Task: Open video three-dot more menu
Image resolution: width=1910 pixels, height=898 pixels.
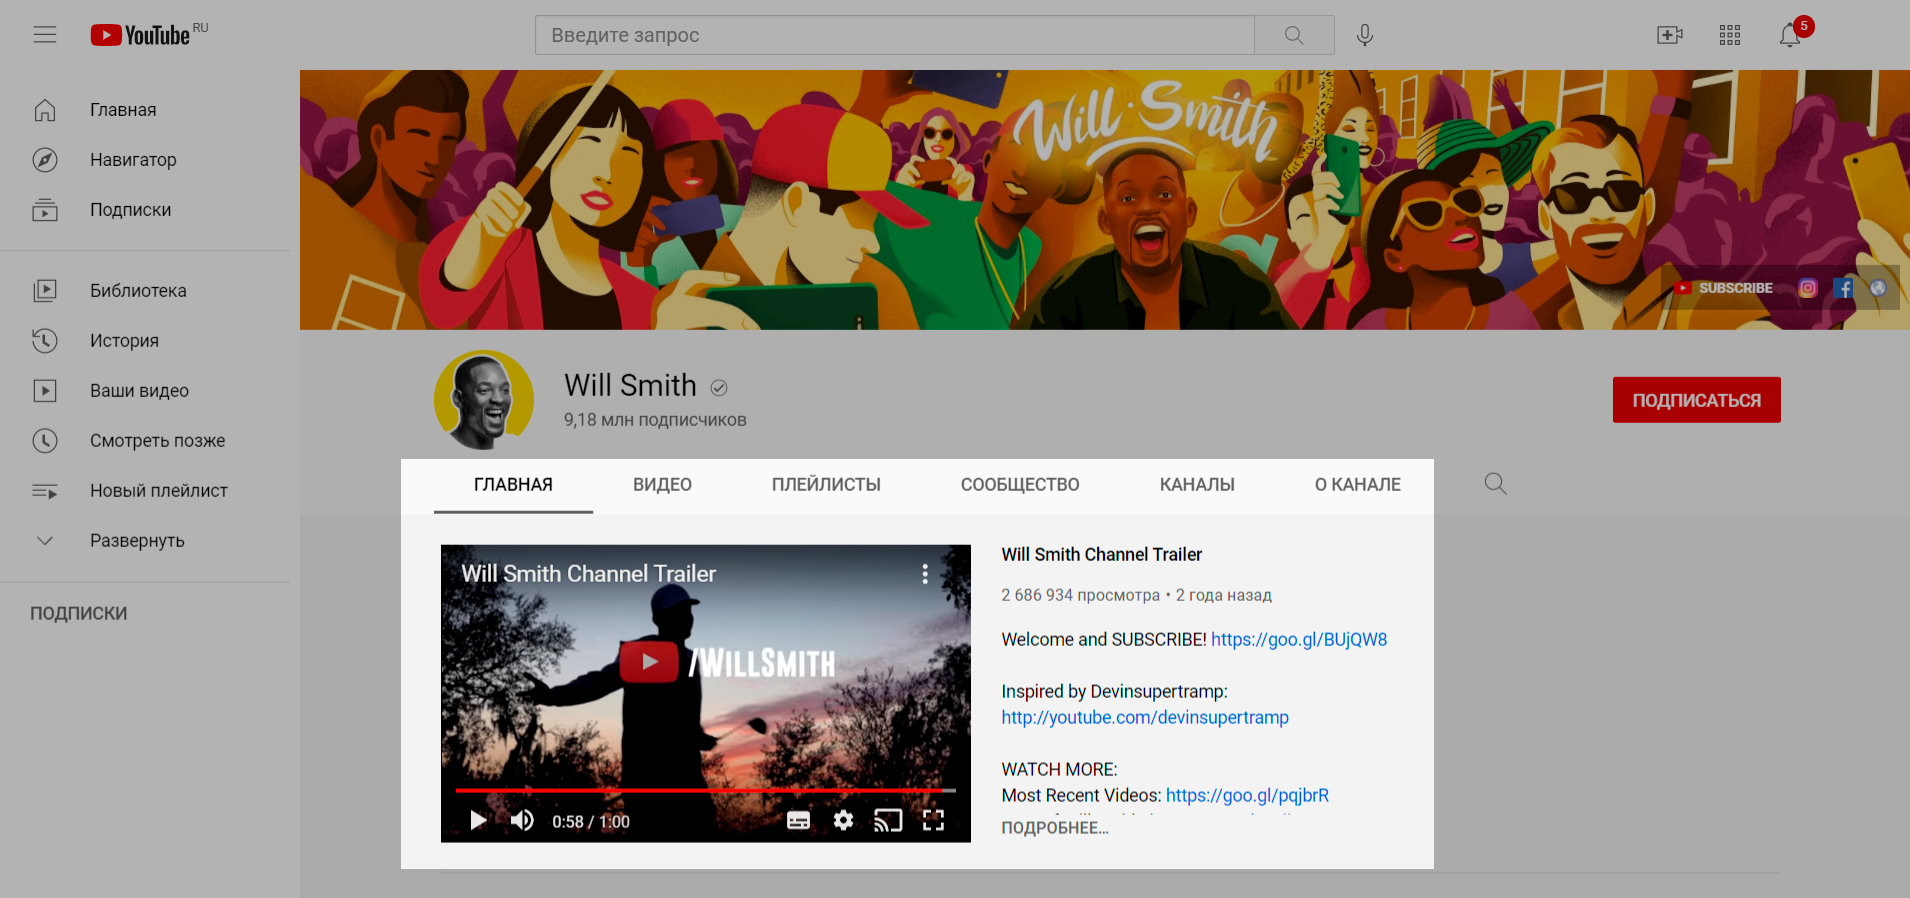Action: [925, 574]
